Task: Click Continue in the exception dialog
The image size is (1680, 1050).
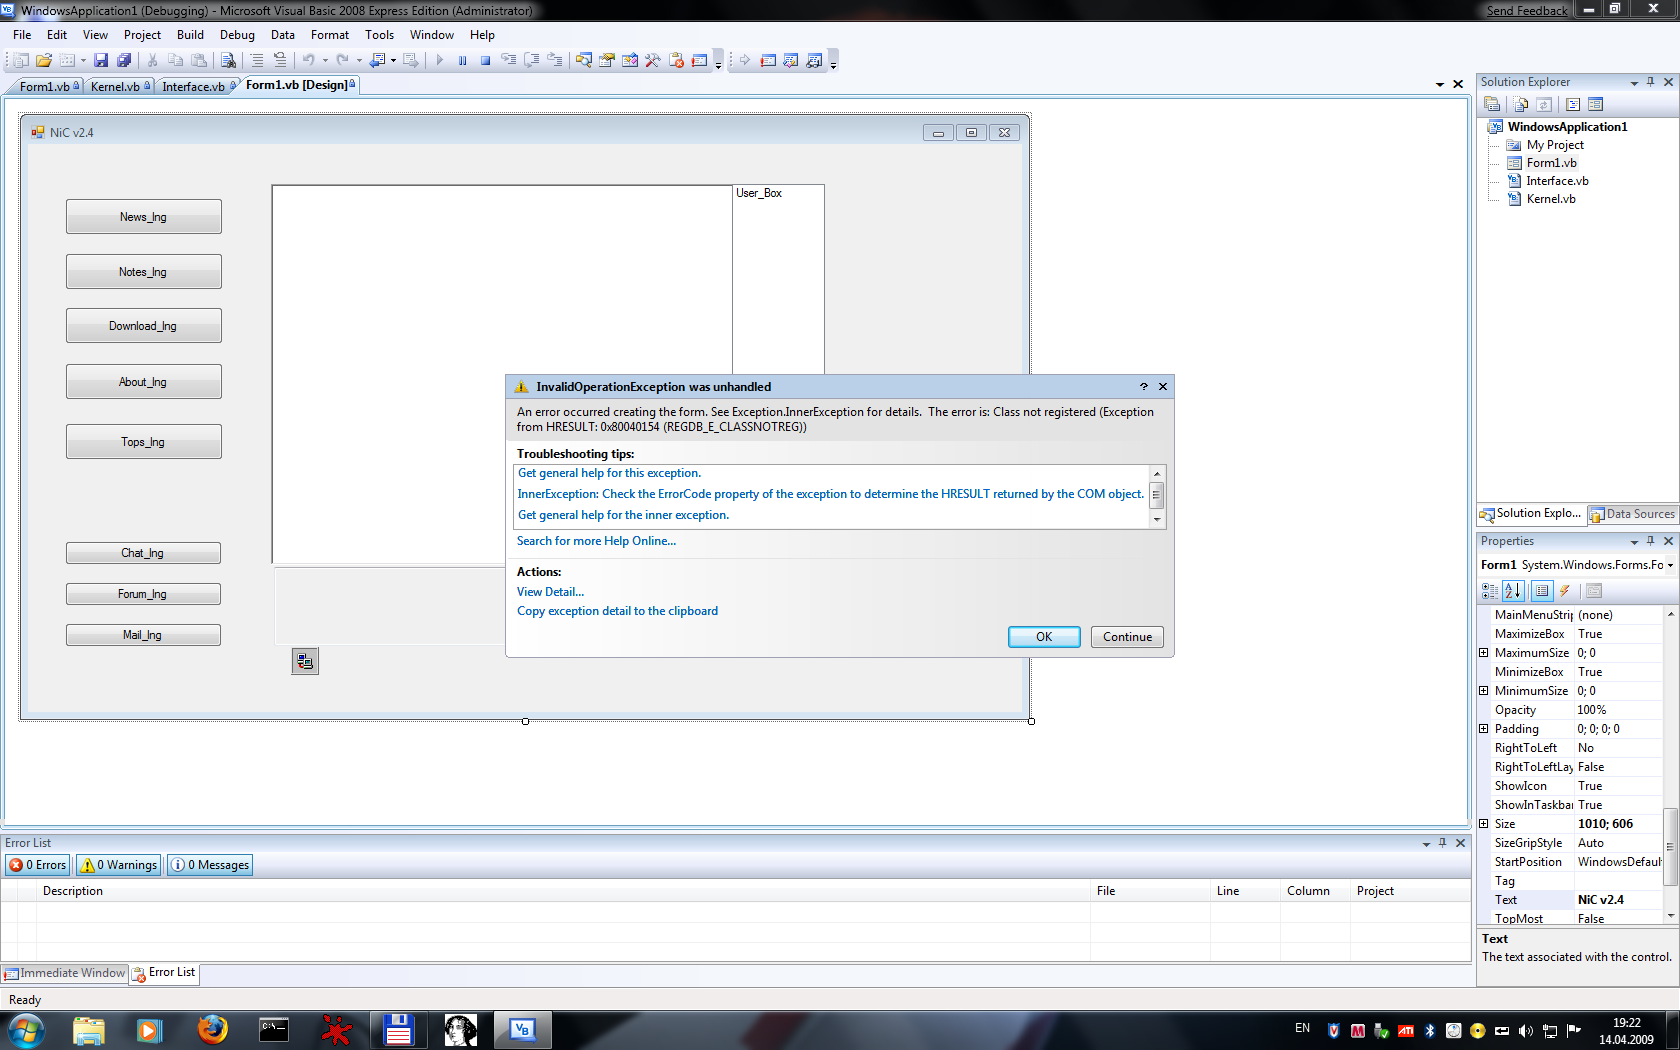Action: pos(1127,637)
